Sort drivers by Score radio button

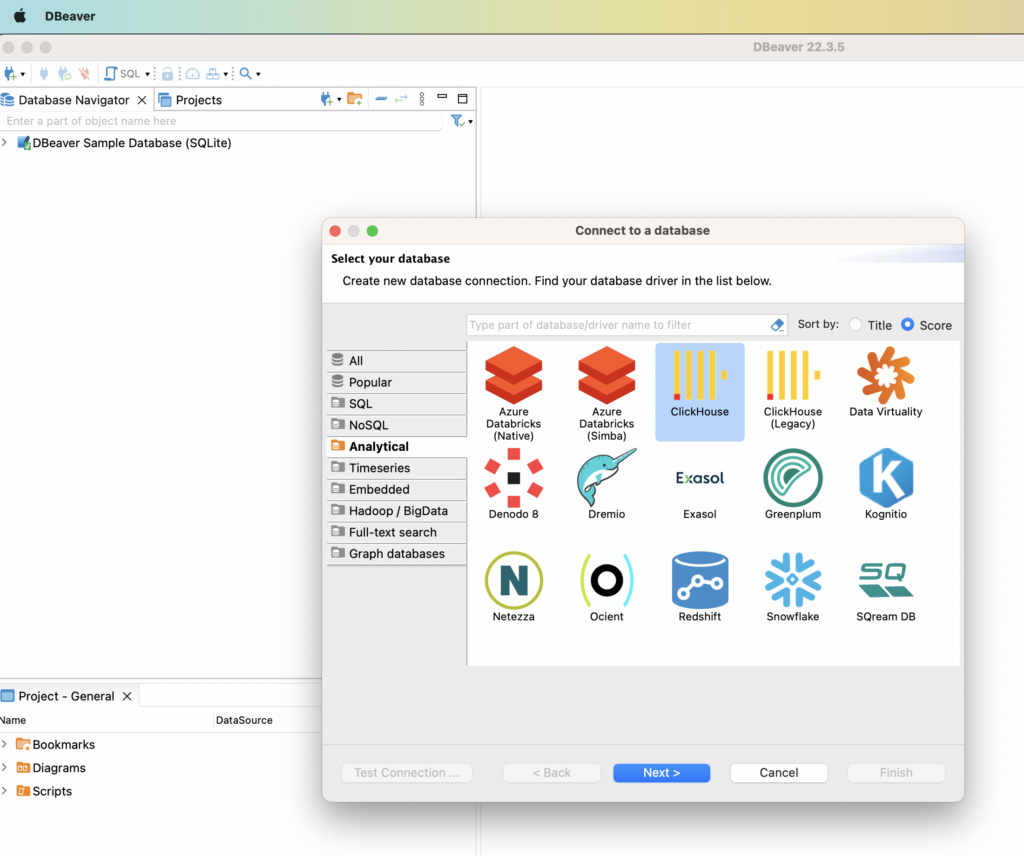tap(908, 325)
